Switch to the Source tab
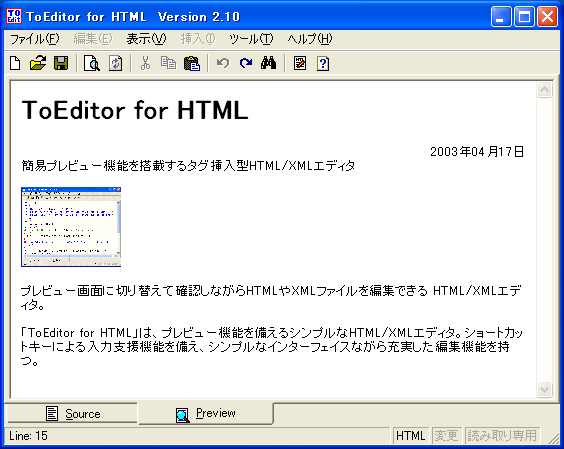564x449 pixels. (72, 413)
